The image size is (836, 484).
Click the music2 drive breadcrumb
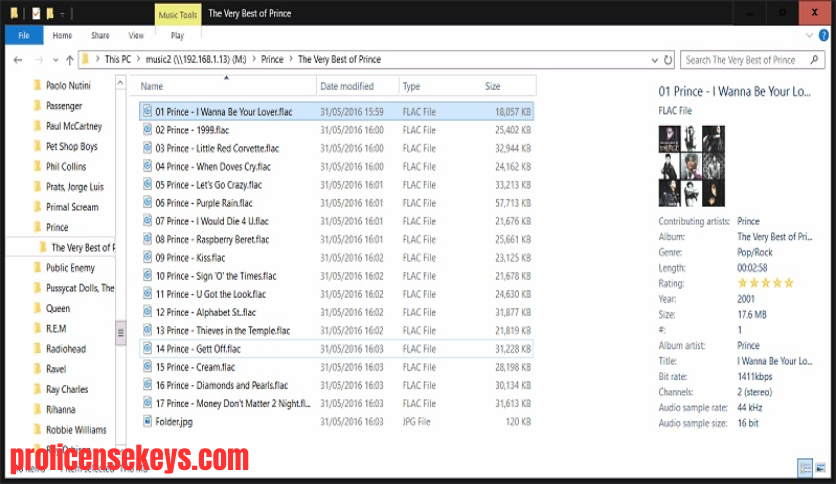point(196,60)
